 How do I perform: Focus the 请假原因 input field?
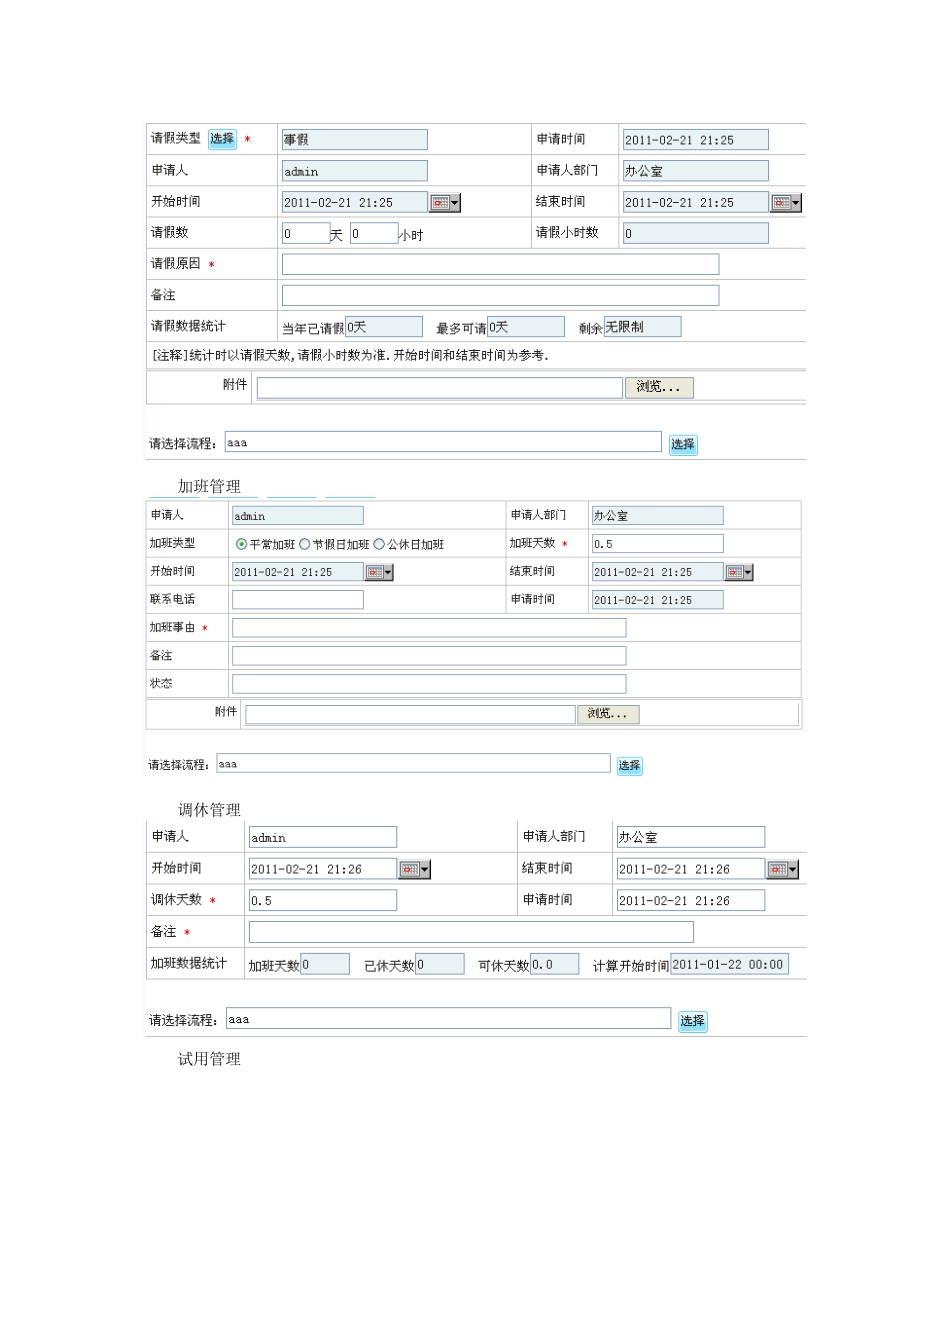click(x=500, y=264)
